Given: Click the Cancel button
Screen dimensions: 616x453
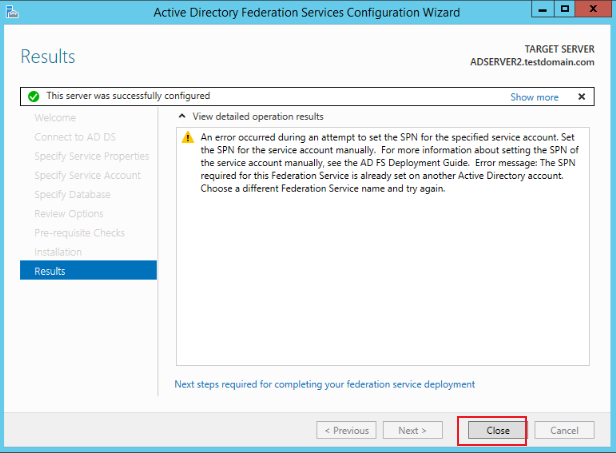Looking at the screenshot, I should click(564, 431).
